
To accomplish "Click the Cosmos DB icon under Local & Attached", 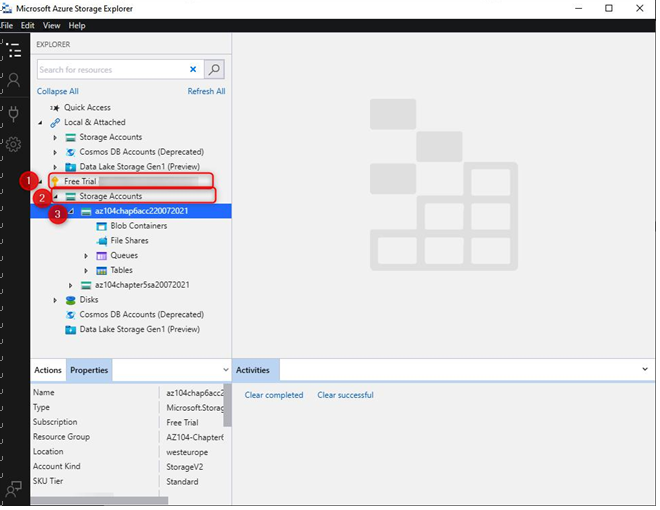I will pyautogui.click(x=71, y=152).
